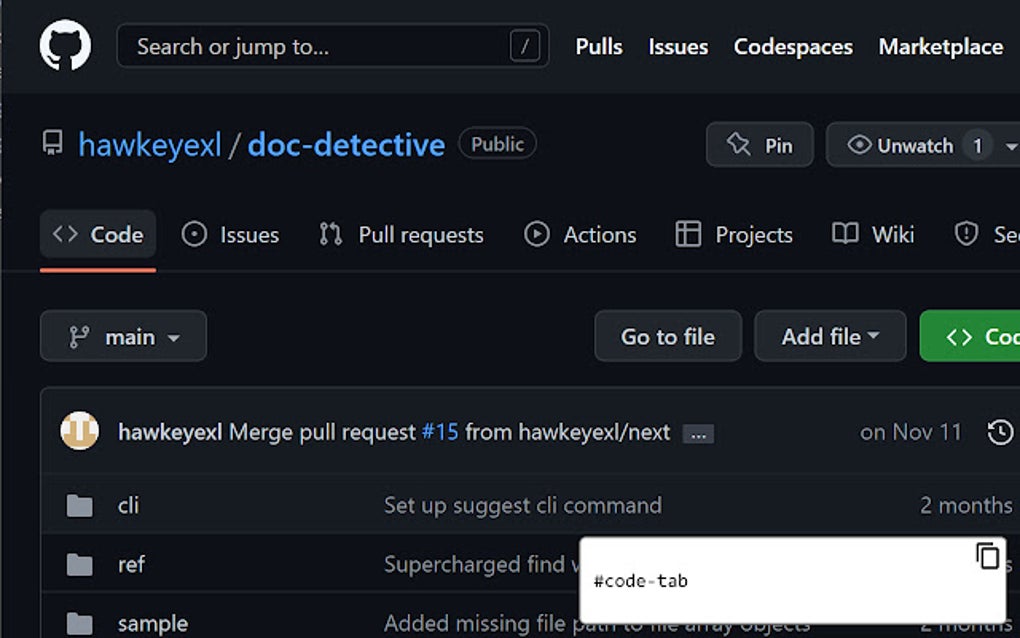
Task: Click the search or jump to field
Action: pos(330,45)
